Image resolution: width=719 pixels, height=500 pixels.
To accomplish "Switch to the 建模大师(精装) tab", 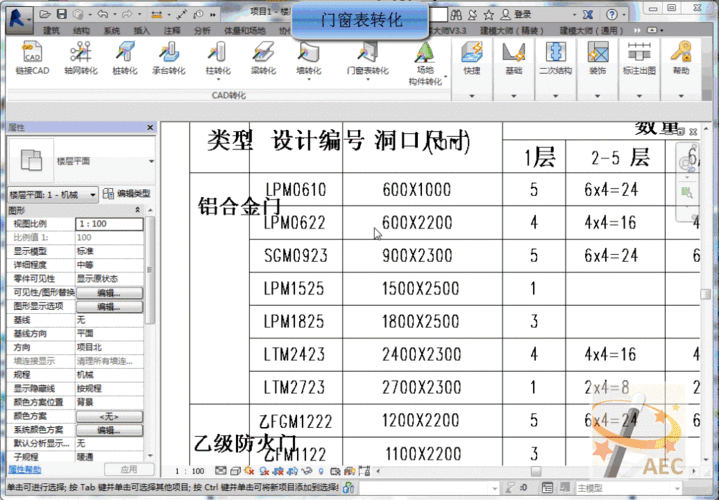I will tap(511, 31).
